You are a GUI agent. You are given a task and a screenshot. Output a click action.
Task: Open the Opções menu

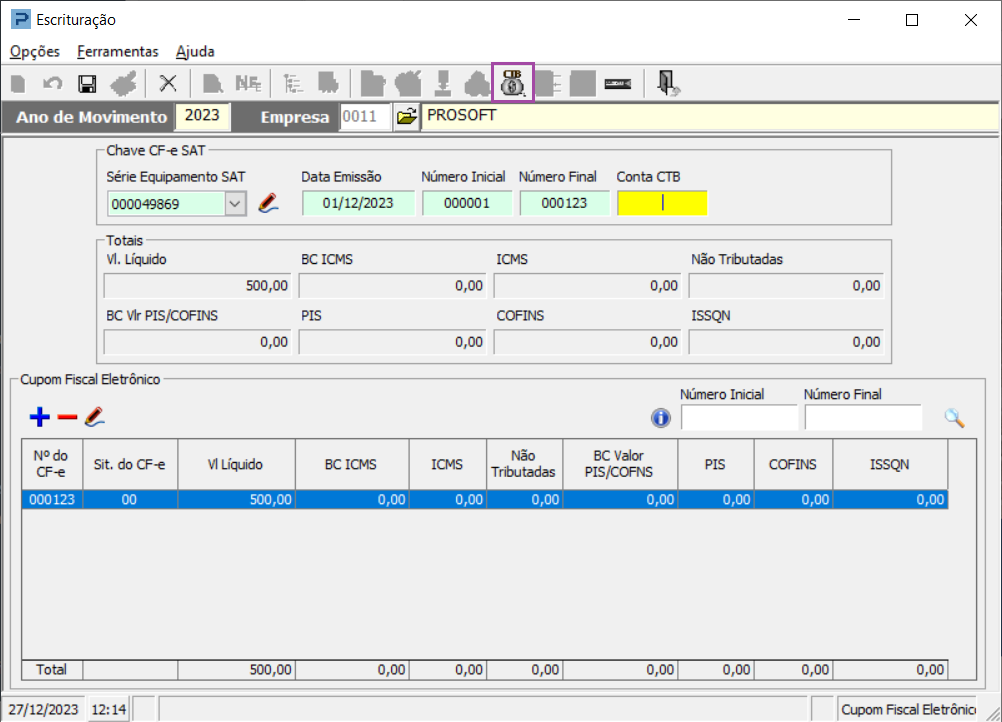click(x=35, y=52)
